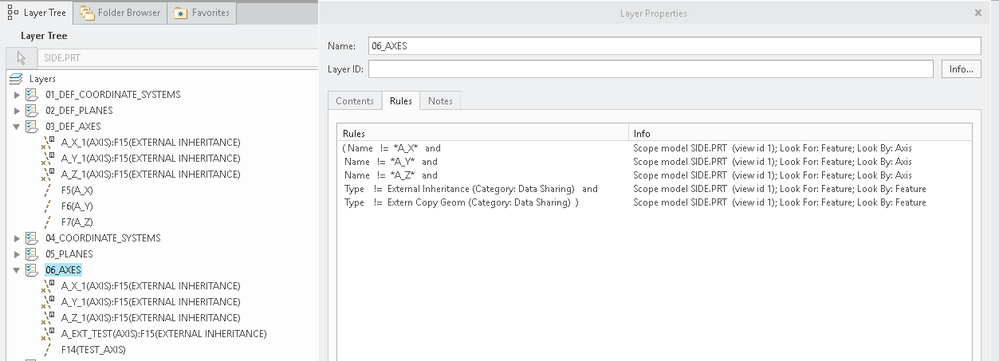This screenshot has width=999, height=361.
Task: Collapse the 06_AXES layer
Action: [x=17, y=270]
